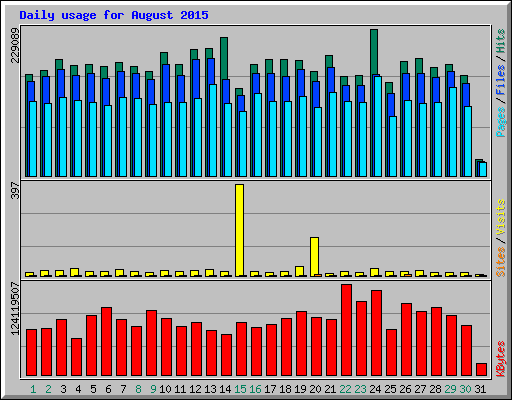Click day 9 on the date axis

pyautogui.click(x=153, y=389)
